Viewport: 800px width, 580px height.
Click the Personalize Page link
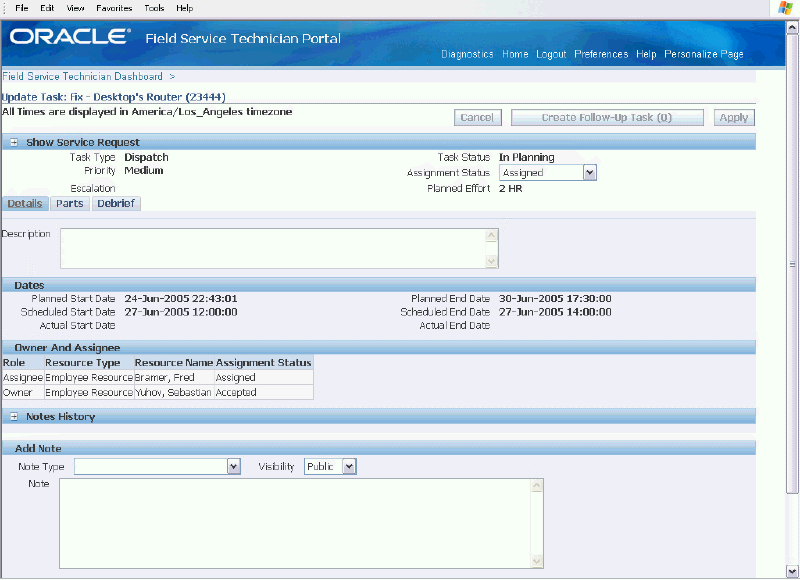pos(704,54)
